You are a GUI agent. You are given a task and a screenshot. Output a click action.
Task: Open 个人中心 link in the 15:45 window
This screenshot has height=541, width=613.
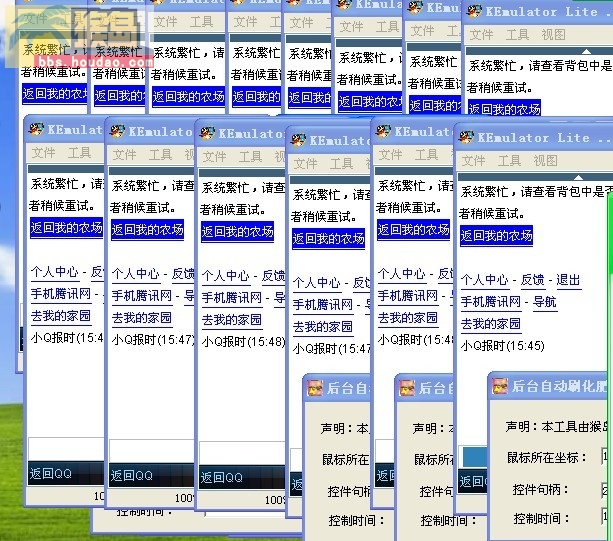(484, 279)
